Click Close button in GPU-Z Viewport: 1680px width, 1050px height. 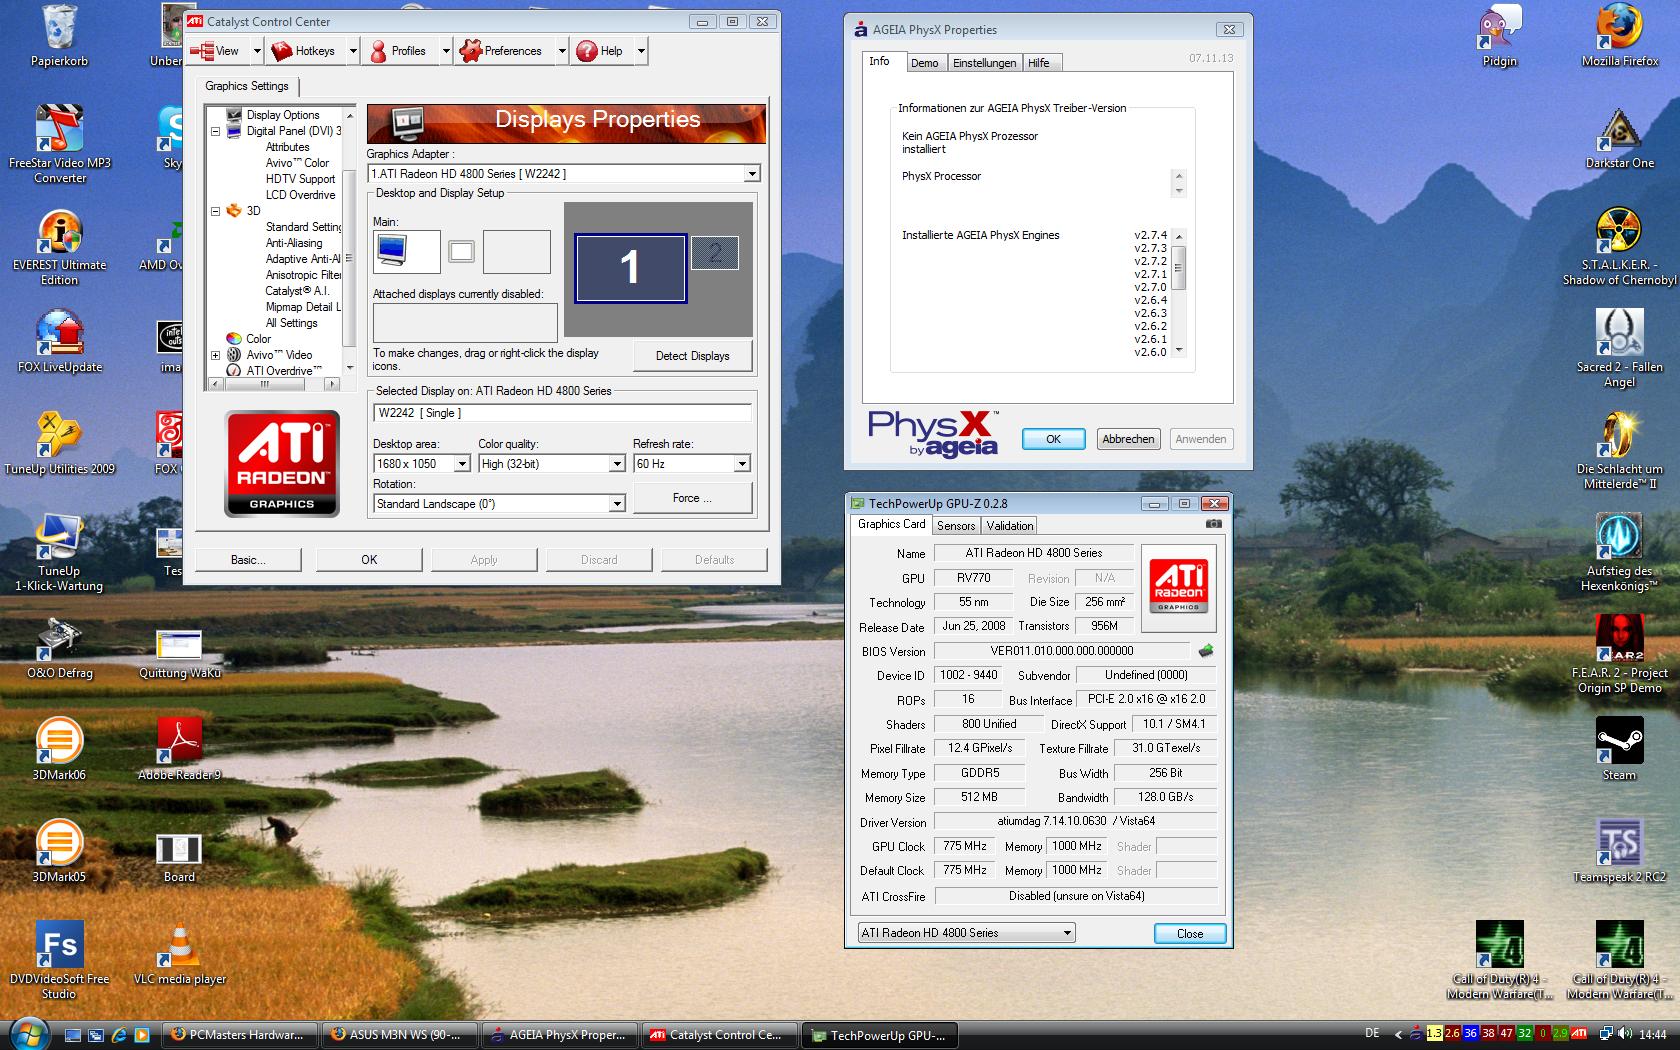tap(1190, 933)
